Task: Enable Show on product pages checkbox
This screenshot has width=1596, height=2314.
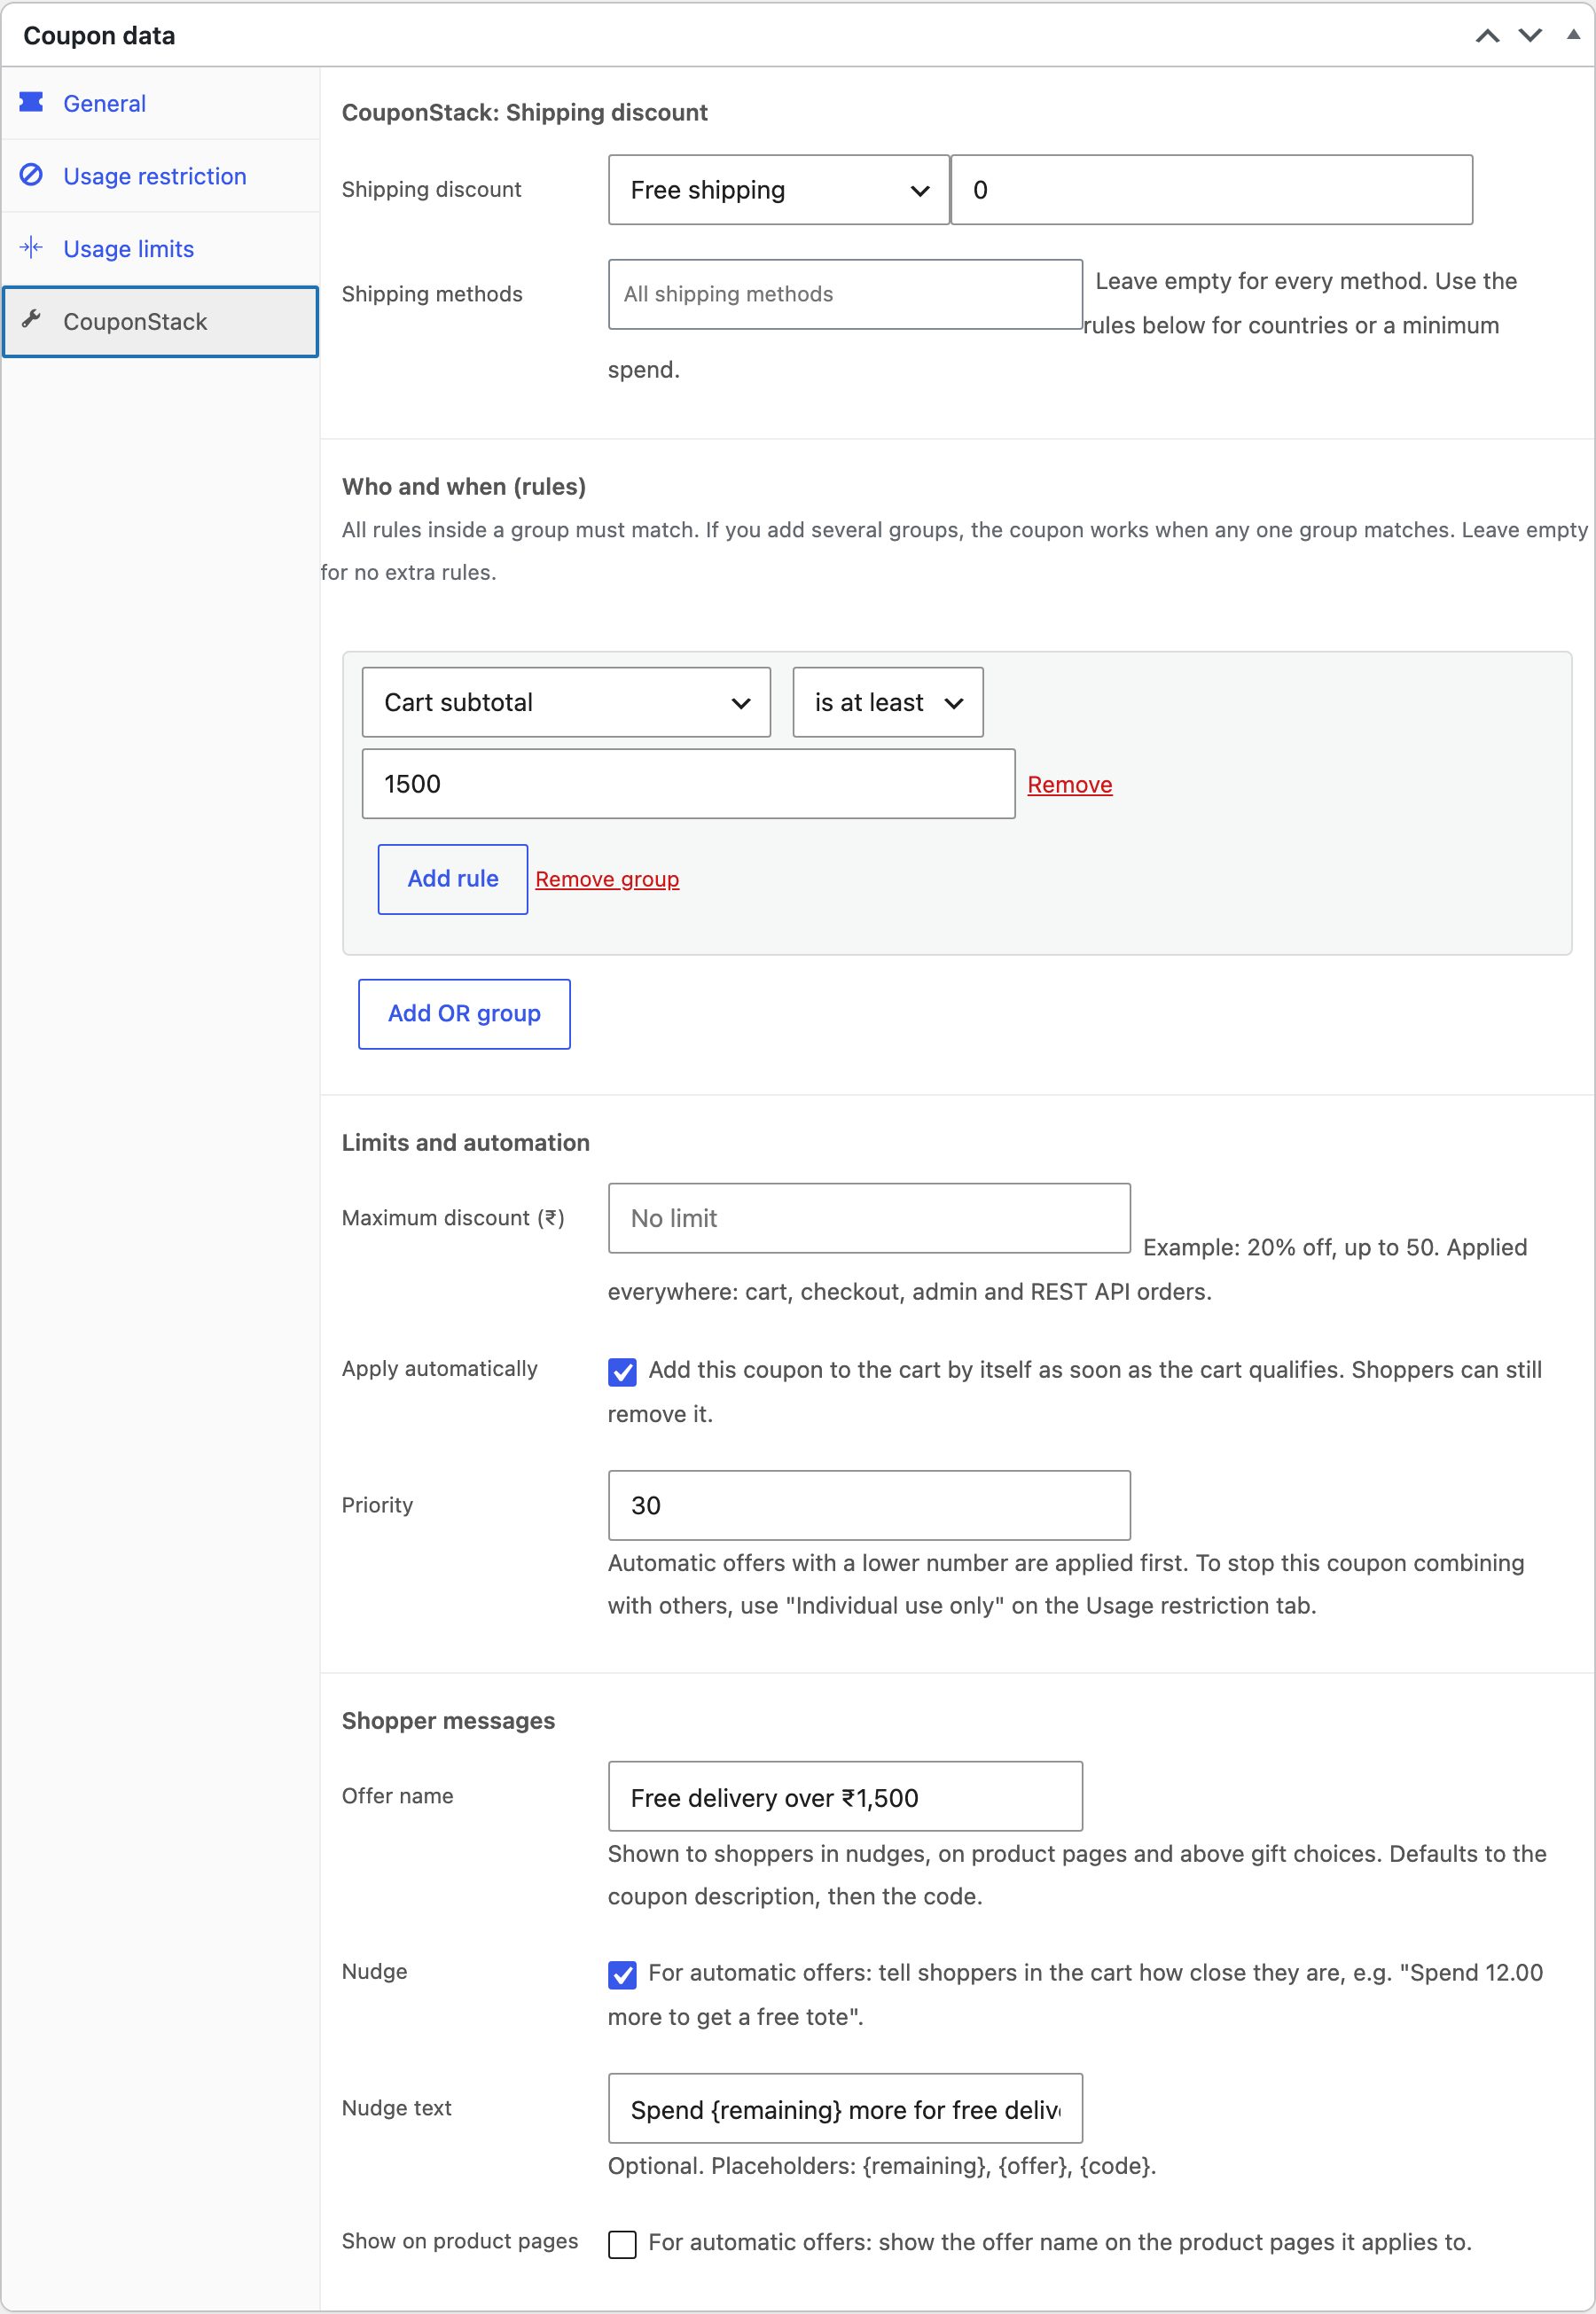Action: [x=622, y=2245]
